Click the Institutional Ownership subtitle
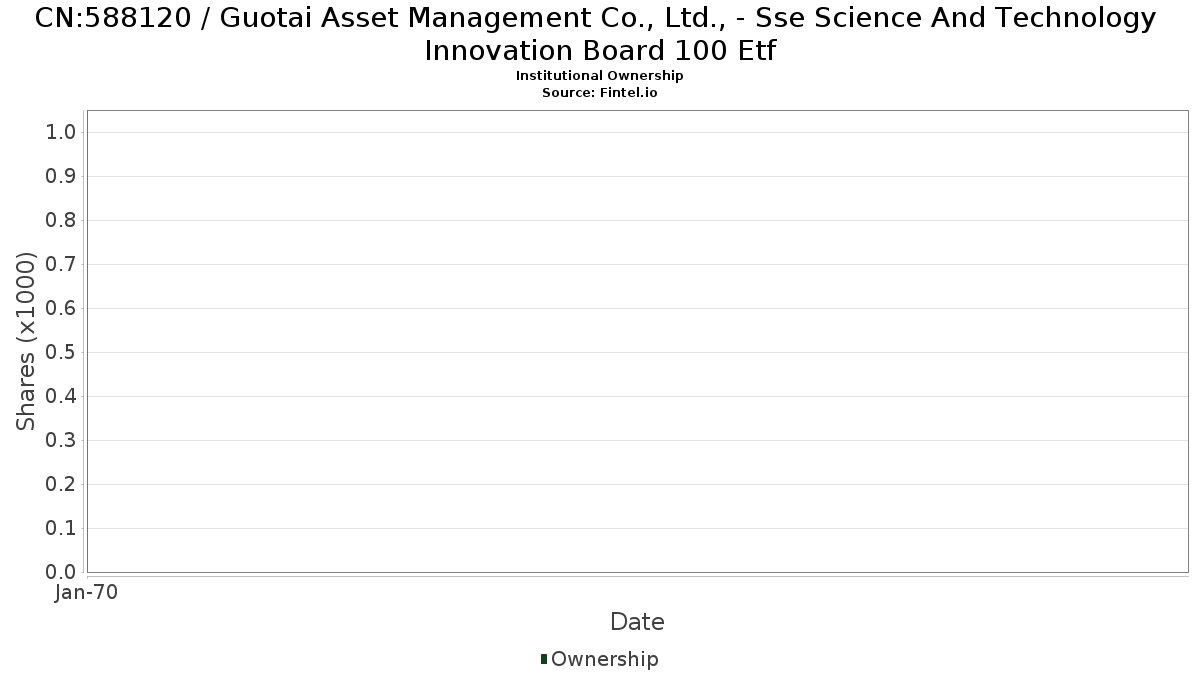1200x675 pixels. point(599,76)
